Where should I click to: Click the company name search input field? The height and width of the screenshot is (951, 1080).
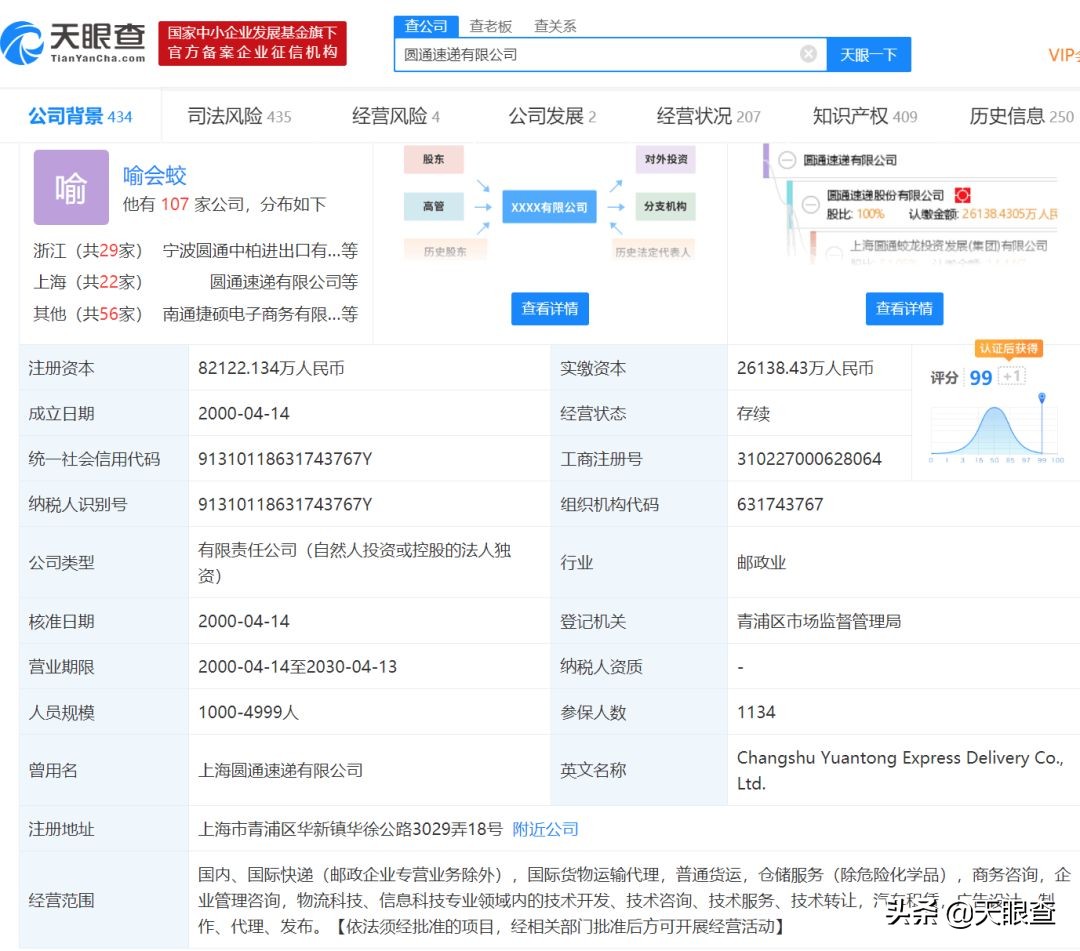tap(600, 55)
